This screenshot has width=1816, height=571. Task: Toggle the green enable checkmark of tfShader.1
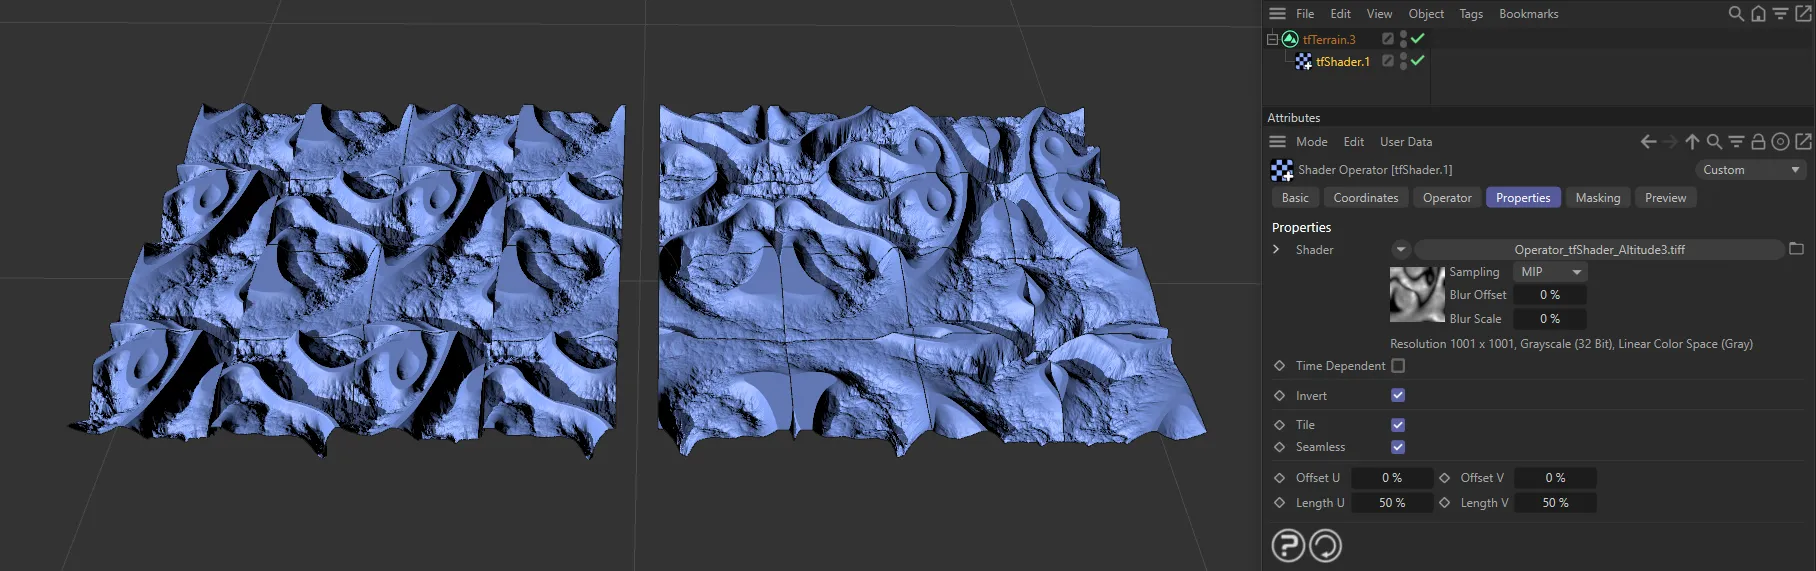click(1418, 60)
